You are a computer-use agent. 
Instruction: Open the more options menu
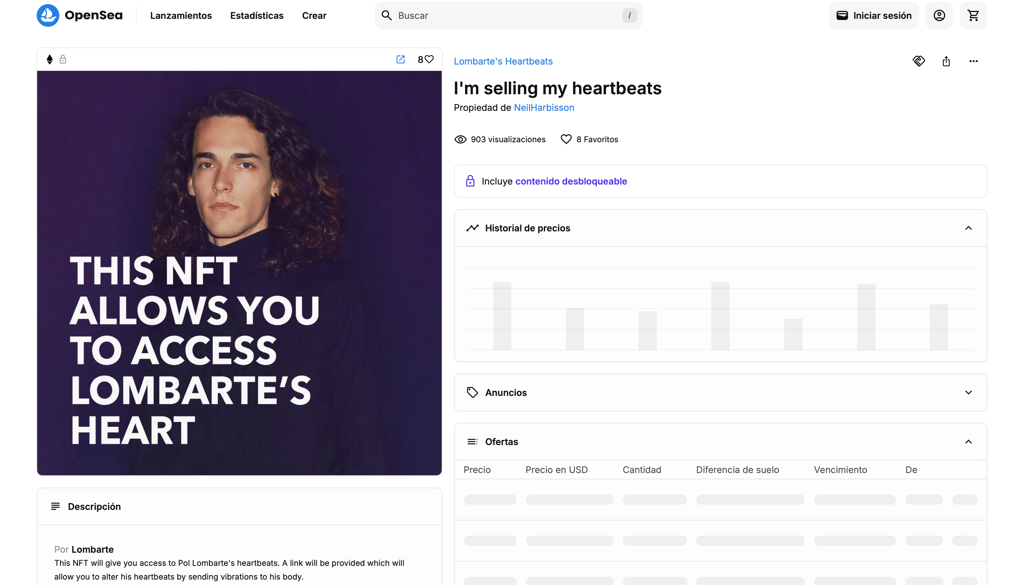point(973,62)
